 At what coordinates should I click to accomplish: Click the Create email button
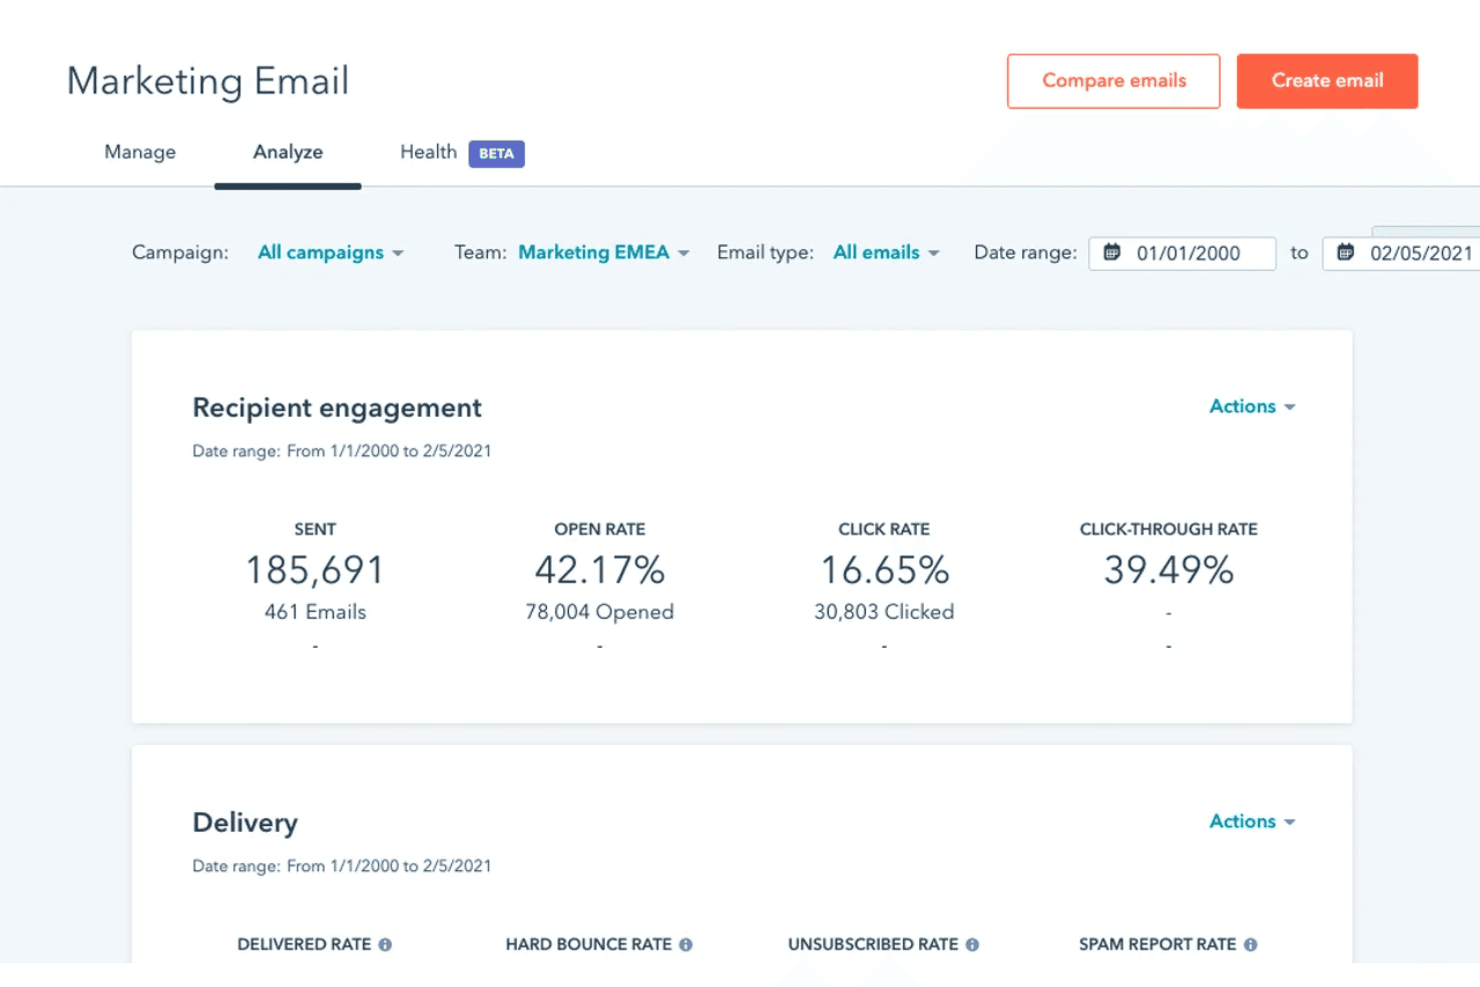pyautogui.click(x=1327, y=81)
